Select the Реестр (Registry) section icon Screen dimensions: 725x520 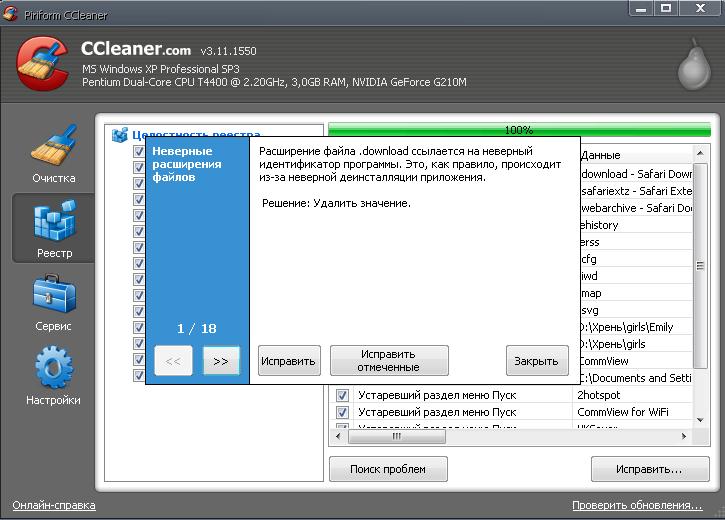54,228
